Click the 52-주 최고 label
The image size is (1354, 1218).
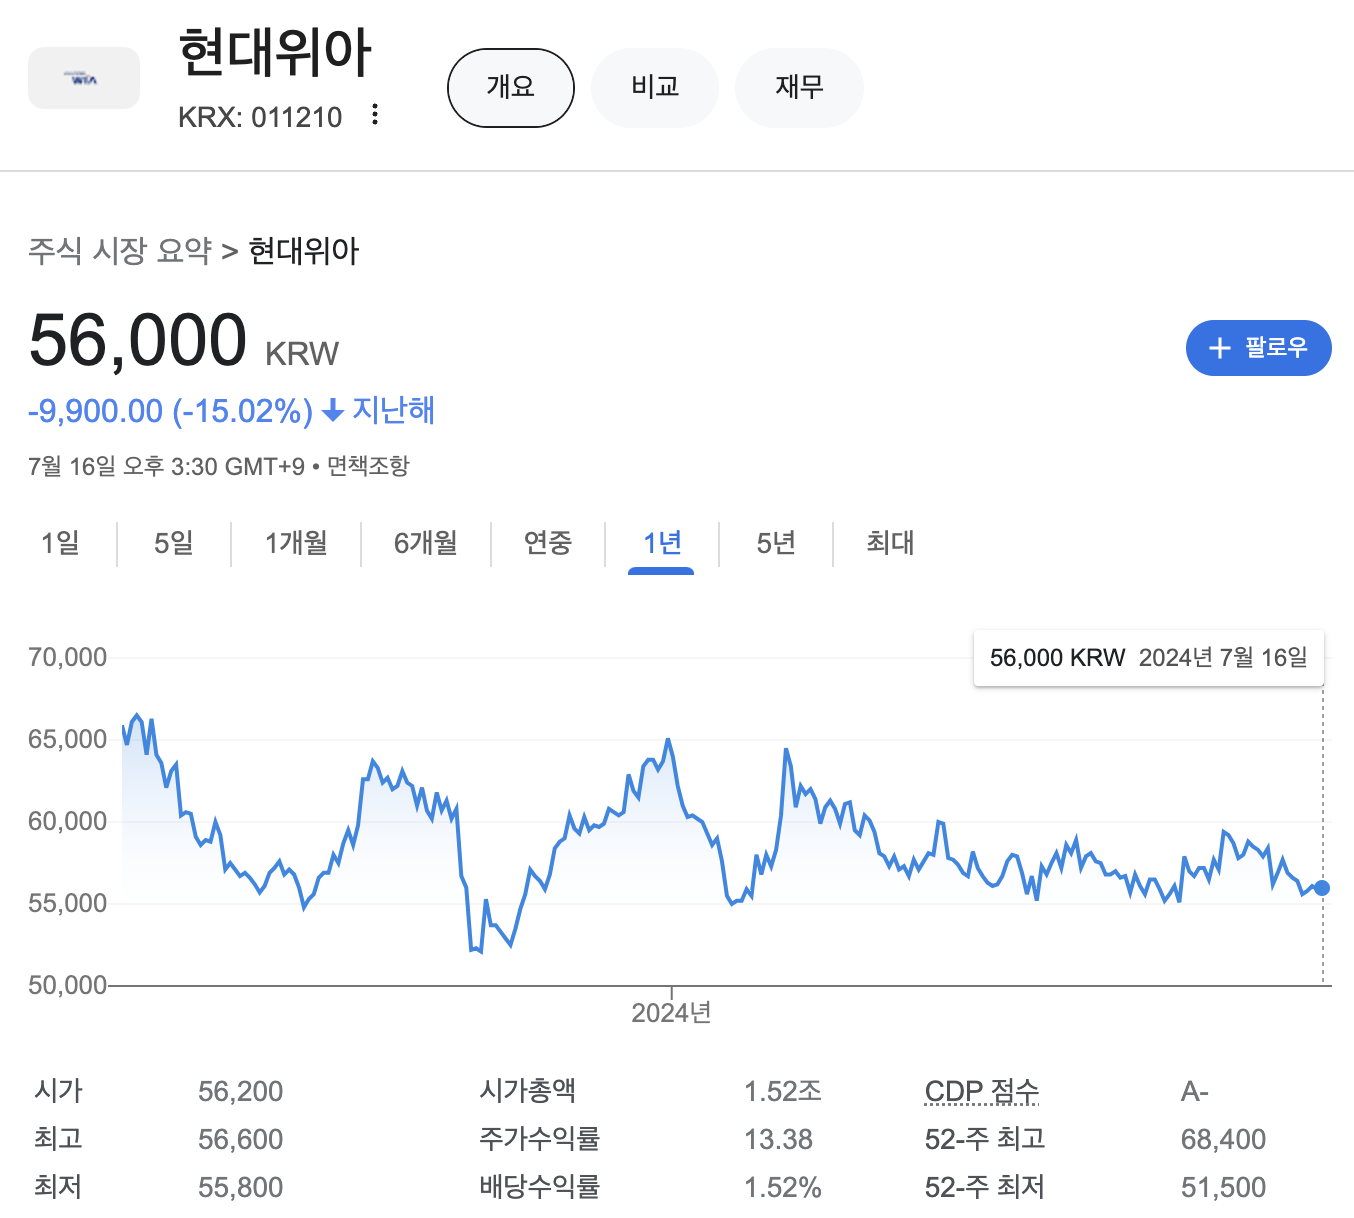tap(985, 1139)
